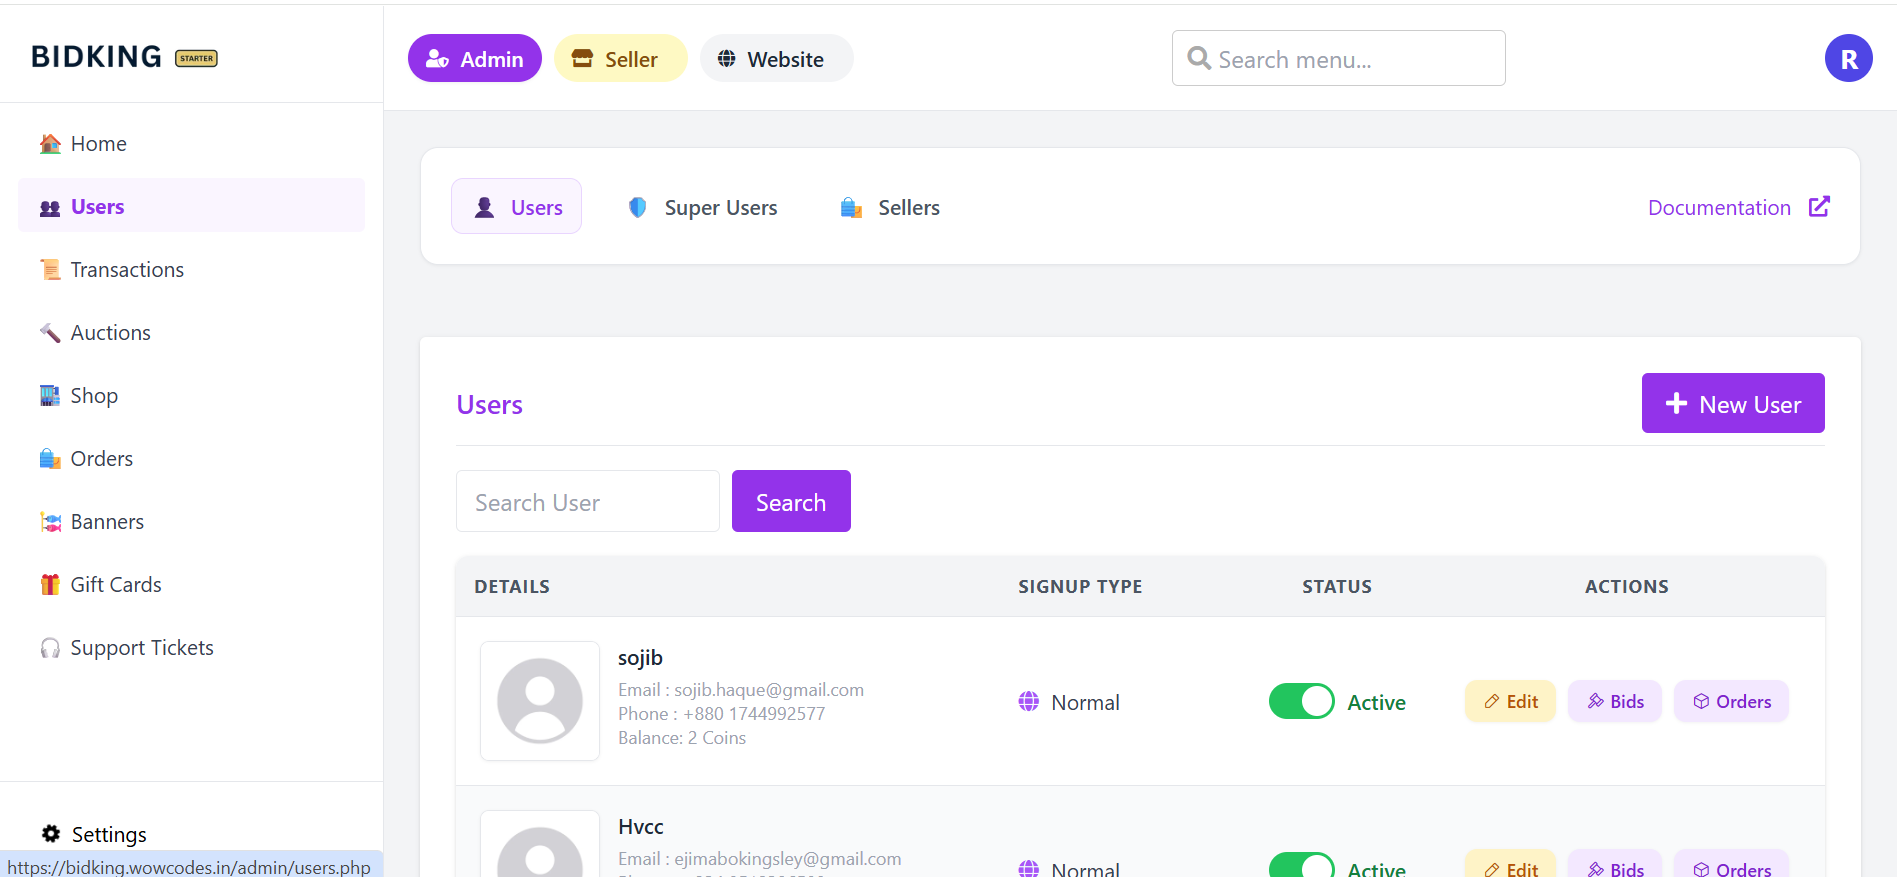Click the globe icon beside sojib's Normal signup type
1897x877 pixels.
click(1028, 701)
